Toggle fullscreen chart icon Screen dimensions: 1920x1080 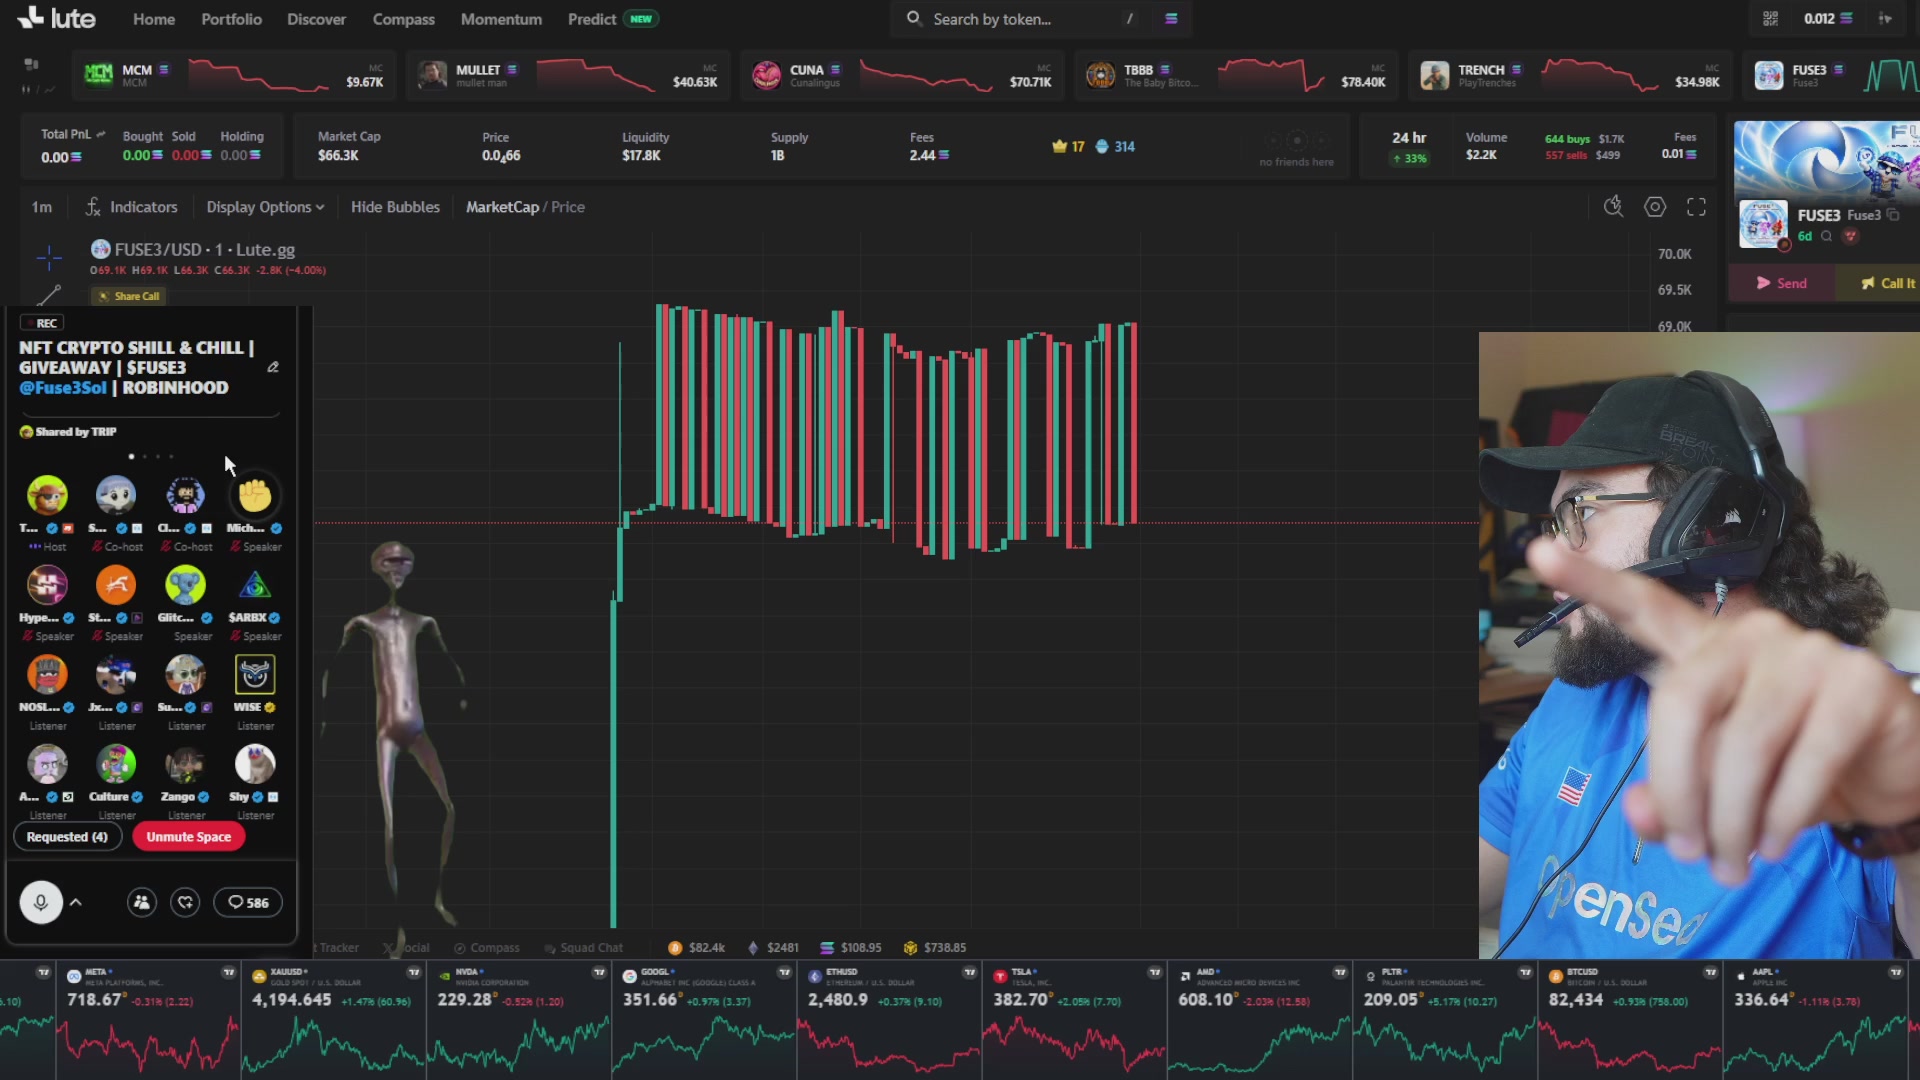tap(1696, 207)
